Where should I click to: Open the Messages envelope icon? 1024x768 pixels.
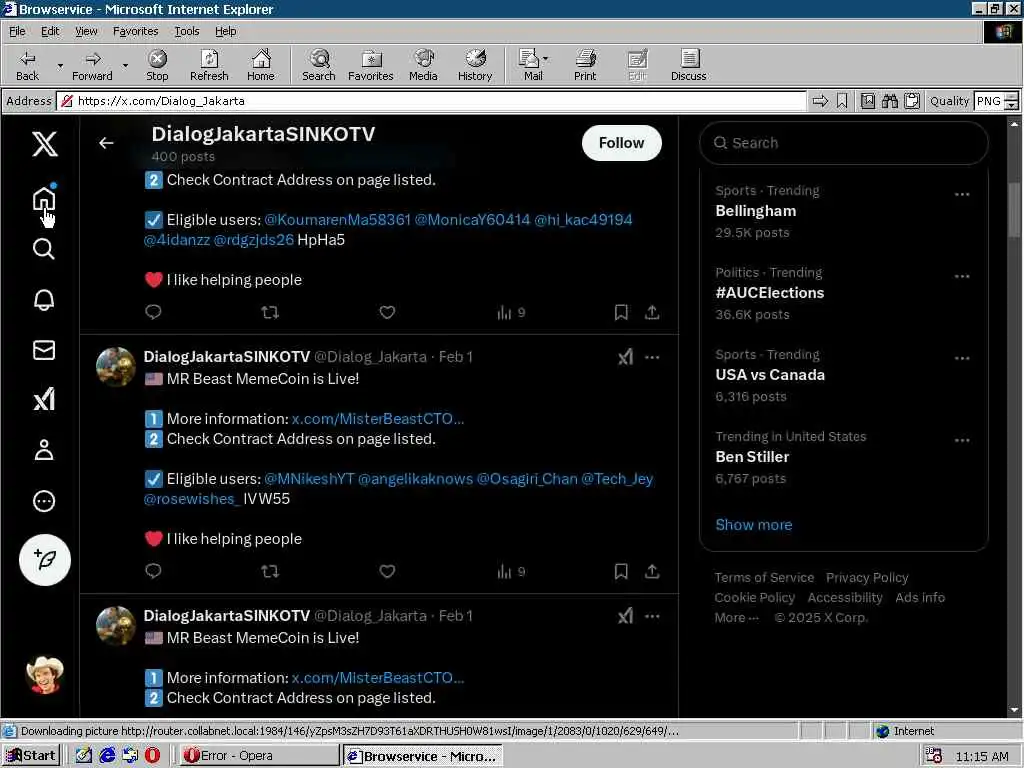[x=44, y=350]
